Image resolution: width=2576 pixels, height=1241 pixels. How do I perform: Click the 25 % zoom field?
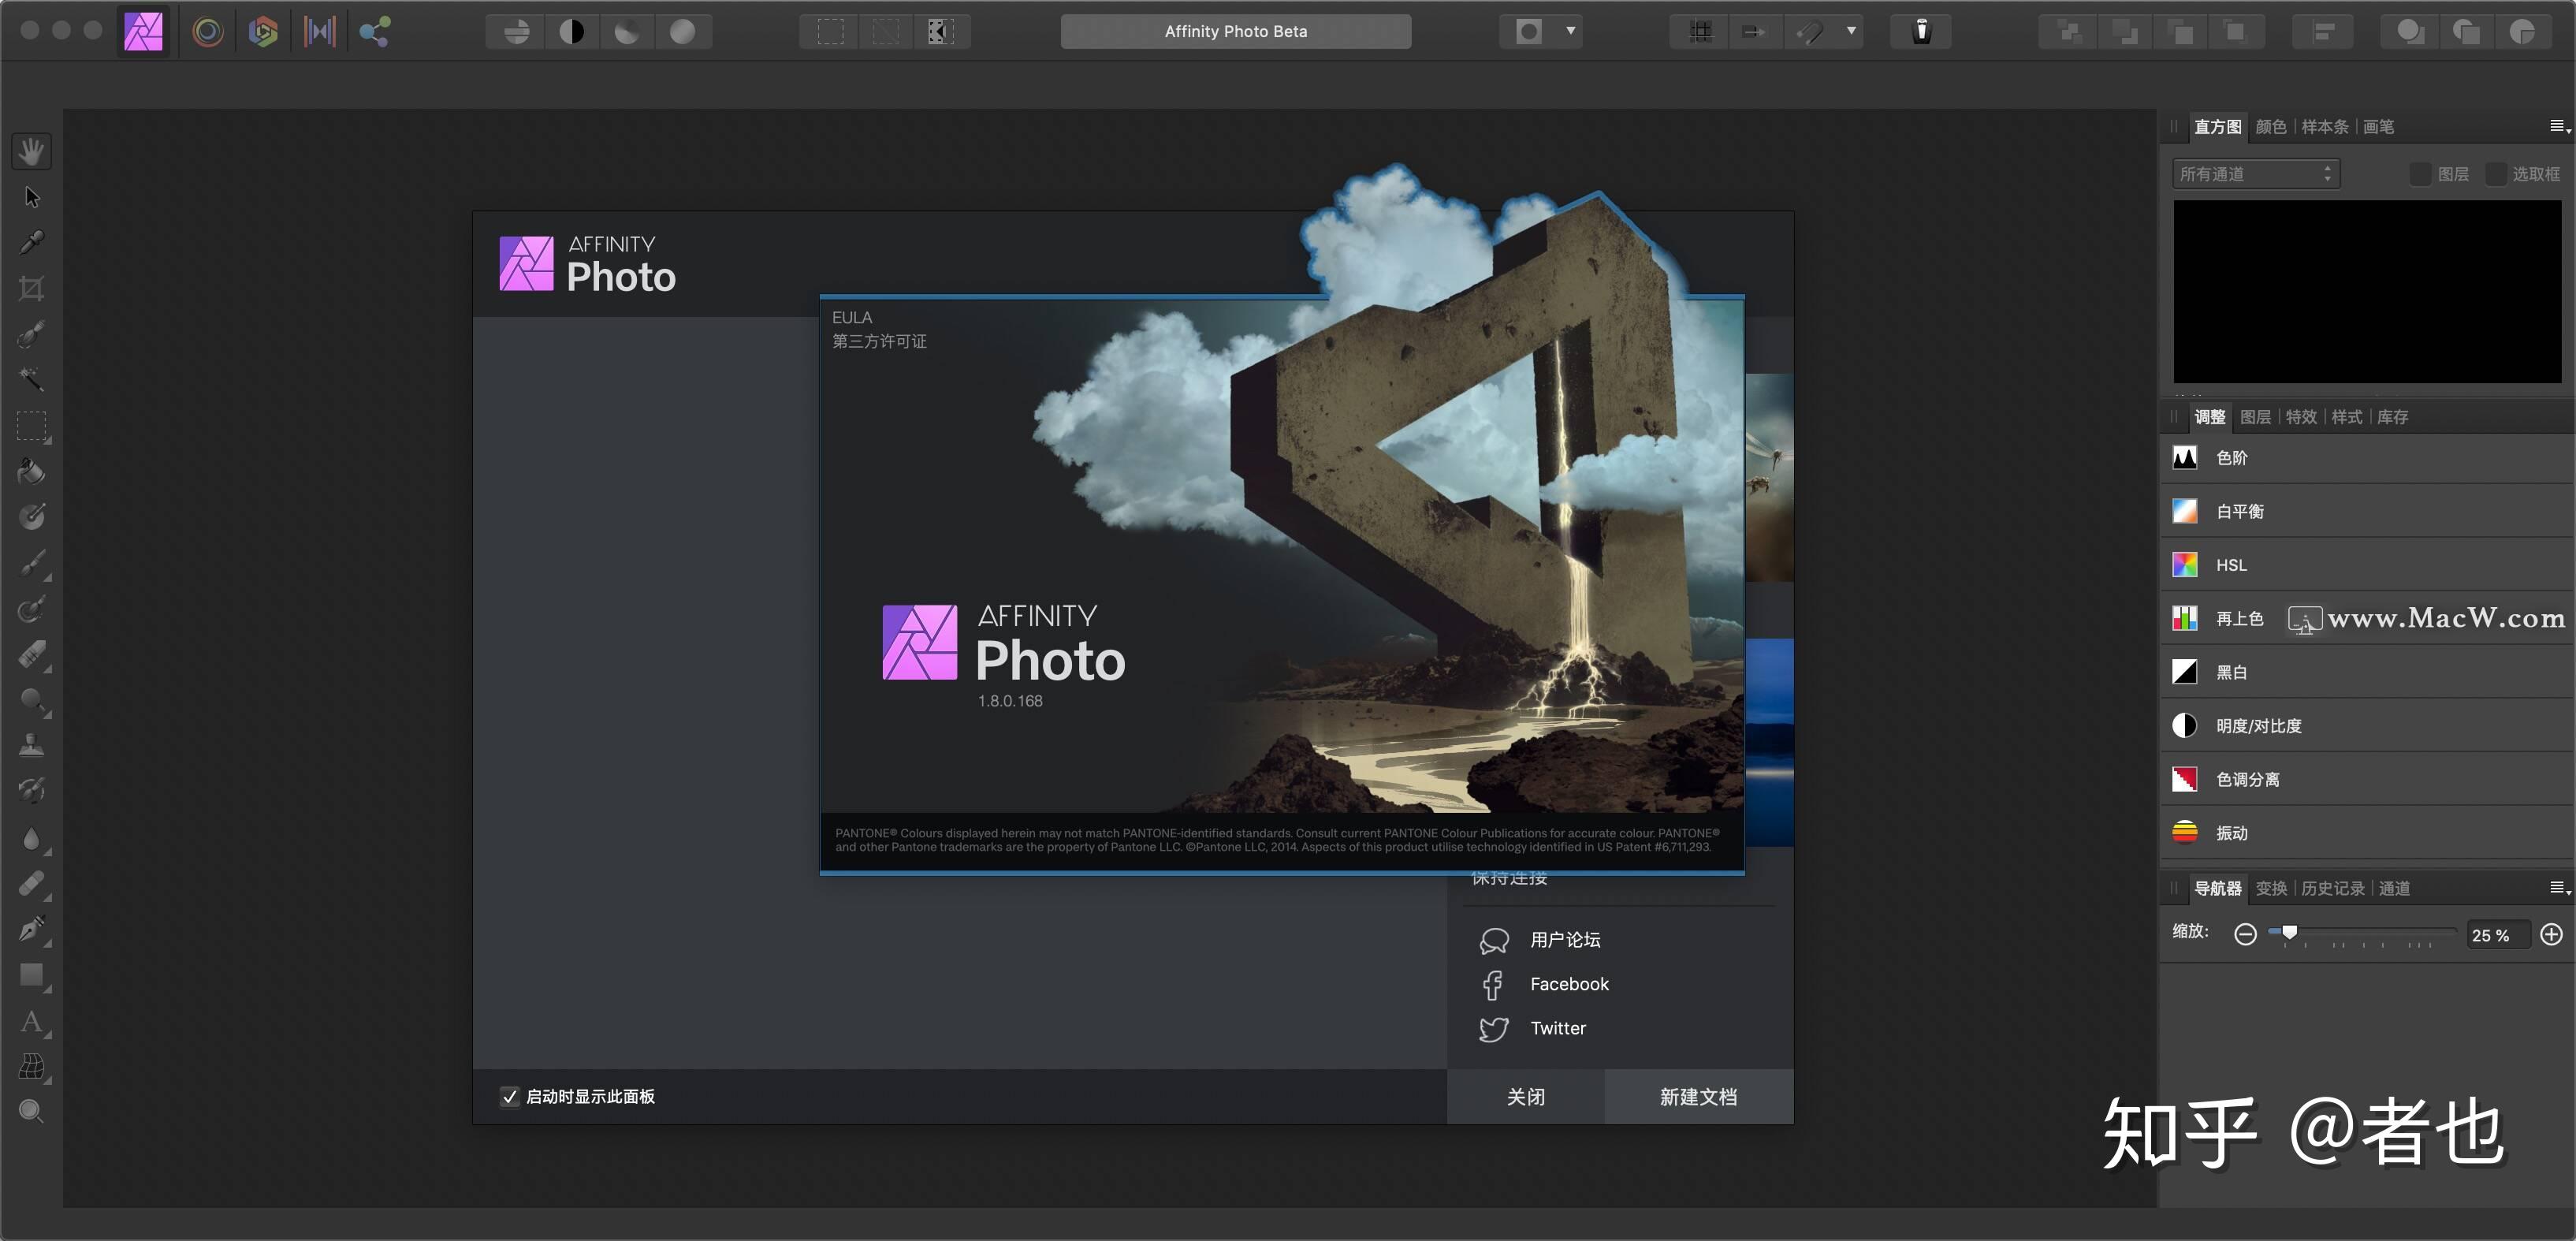click(x=2496, y=935)
